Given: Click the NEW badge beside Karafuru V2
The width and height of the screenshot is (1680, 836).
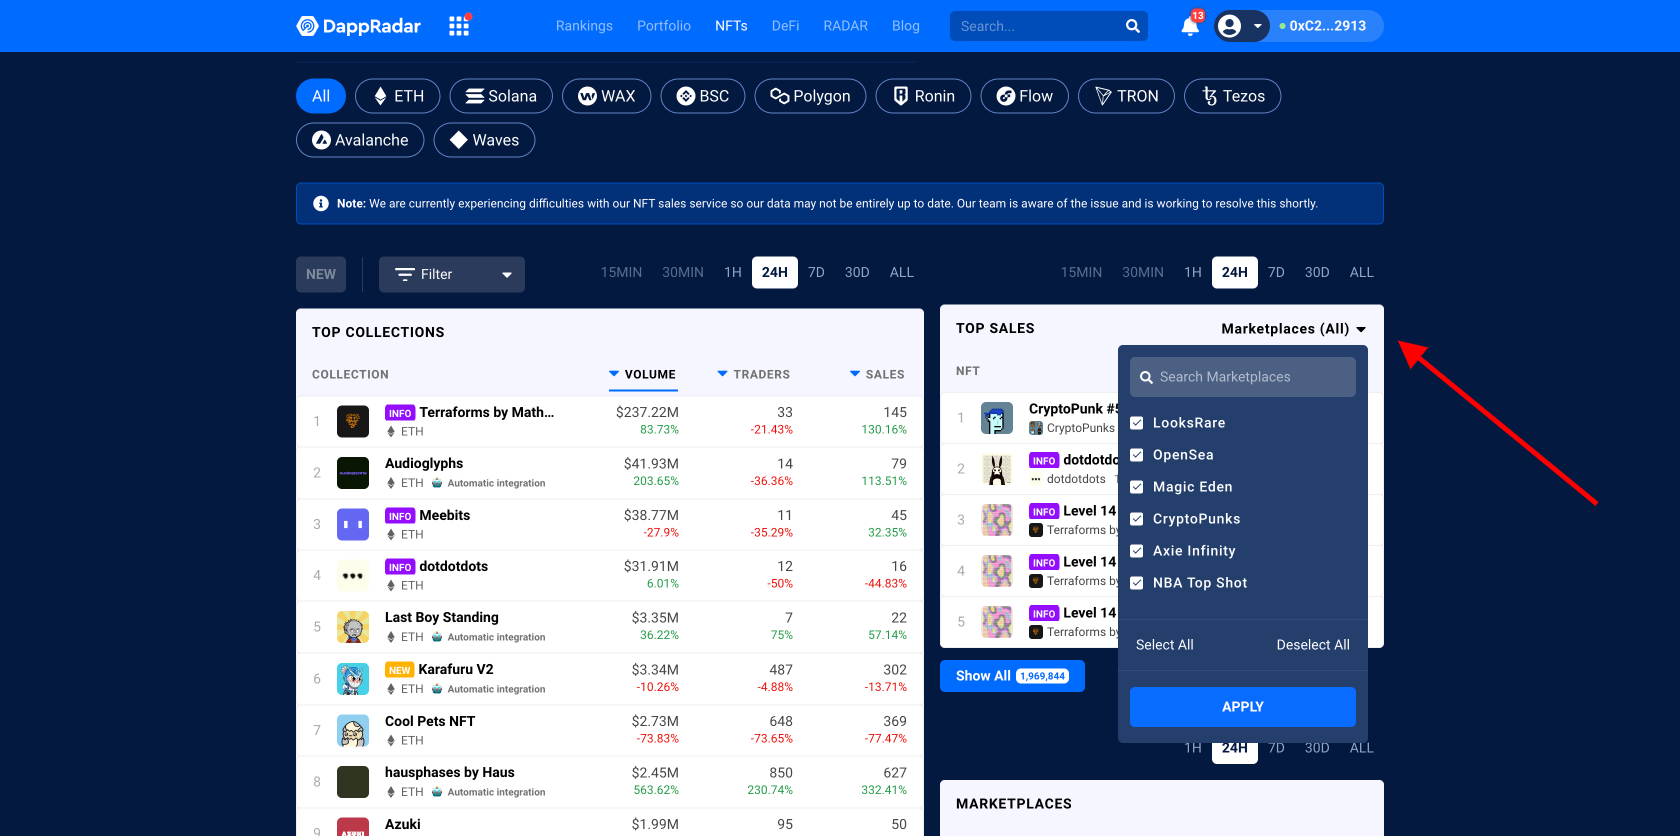Looking at the screenshot, I should [400, 670].
